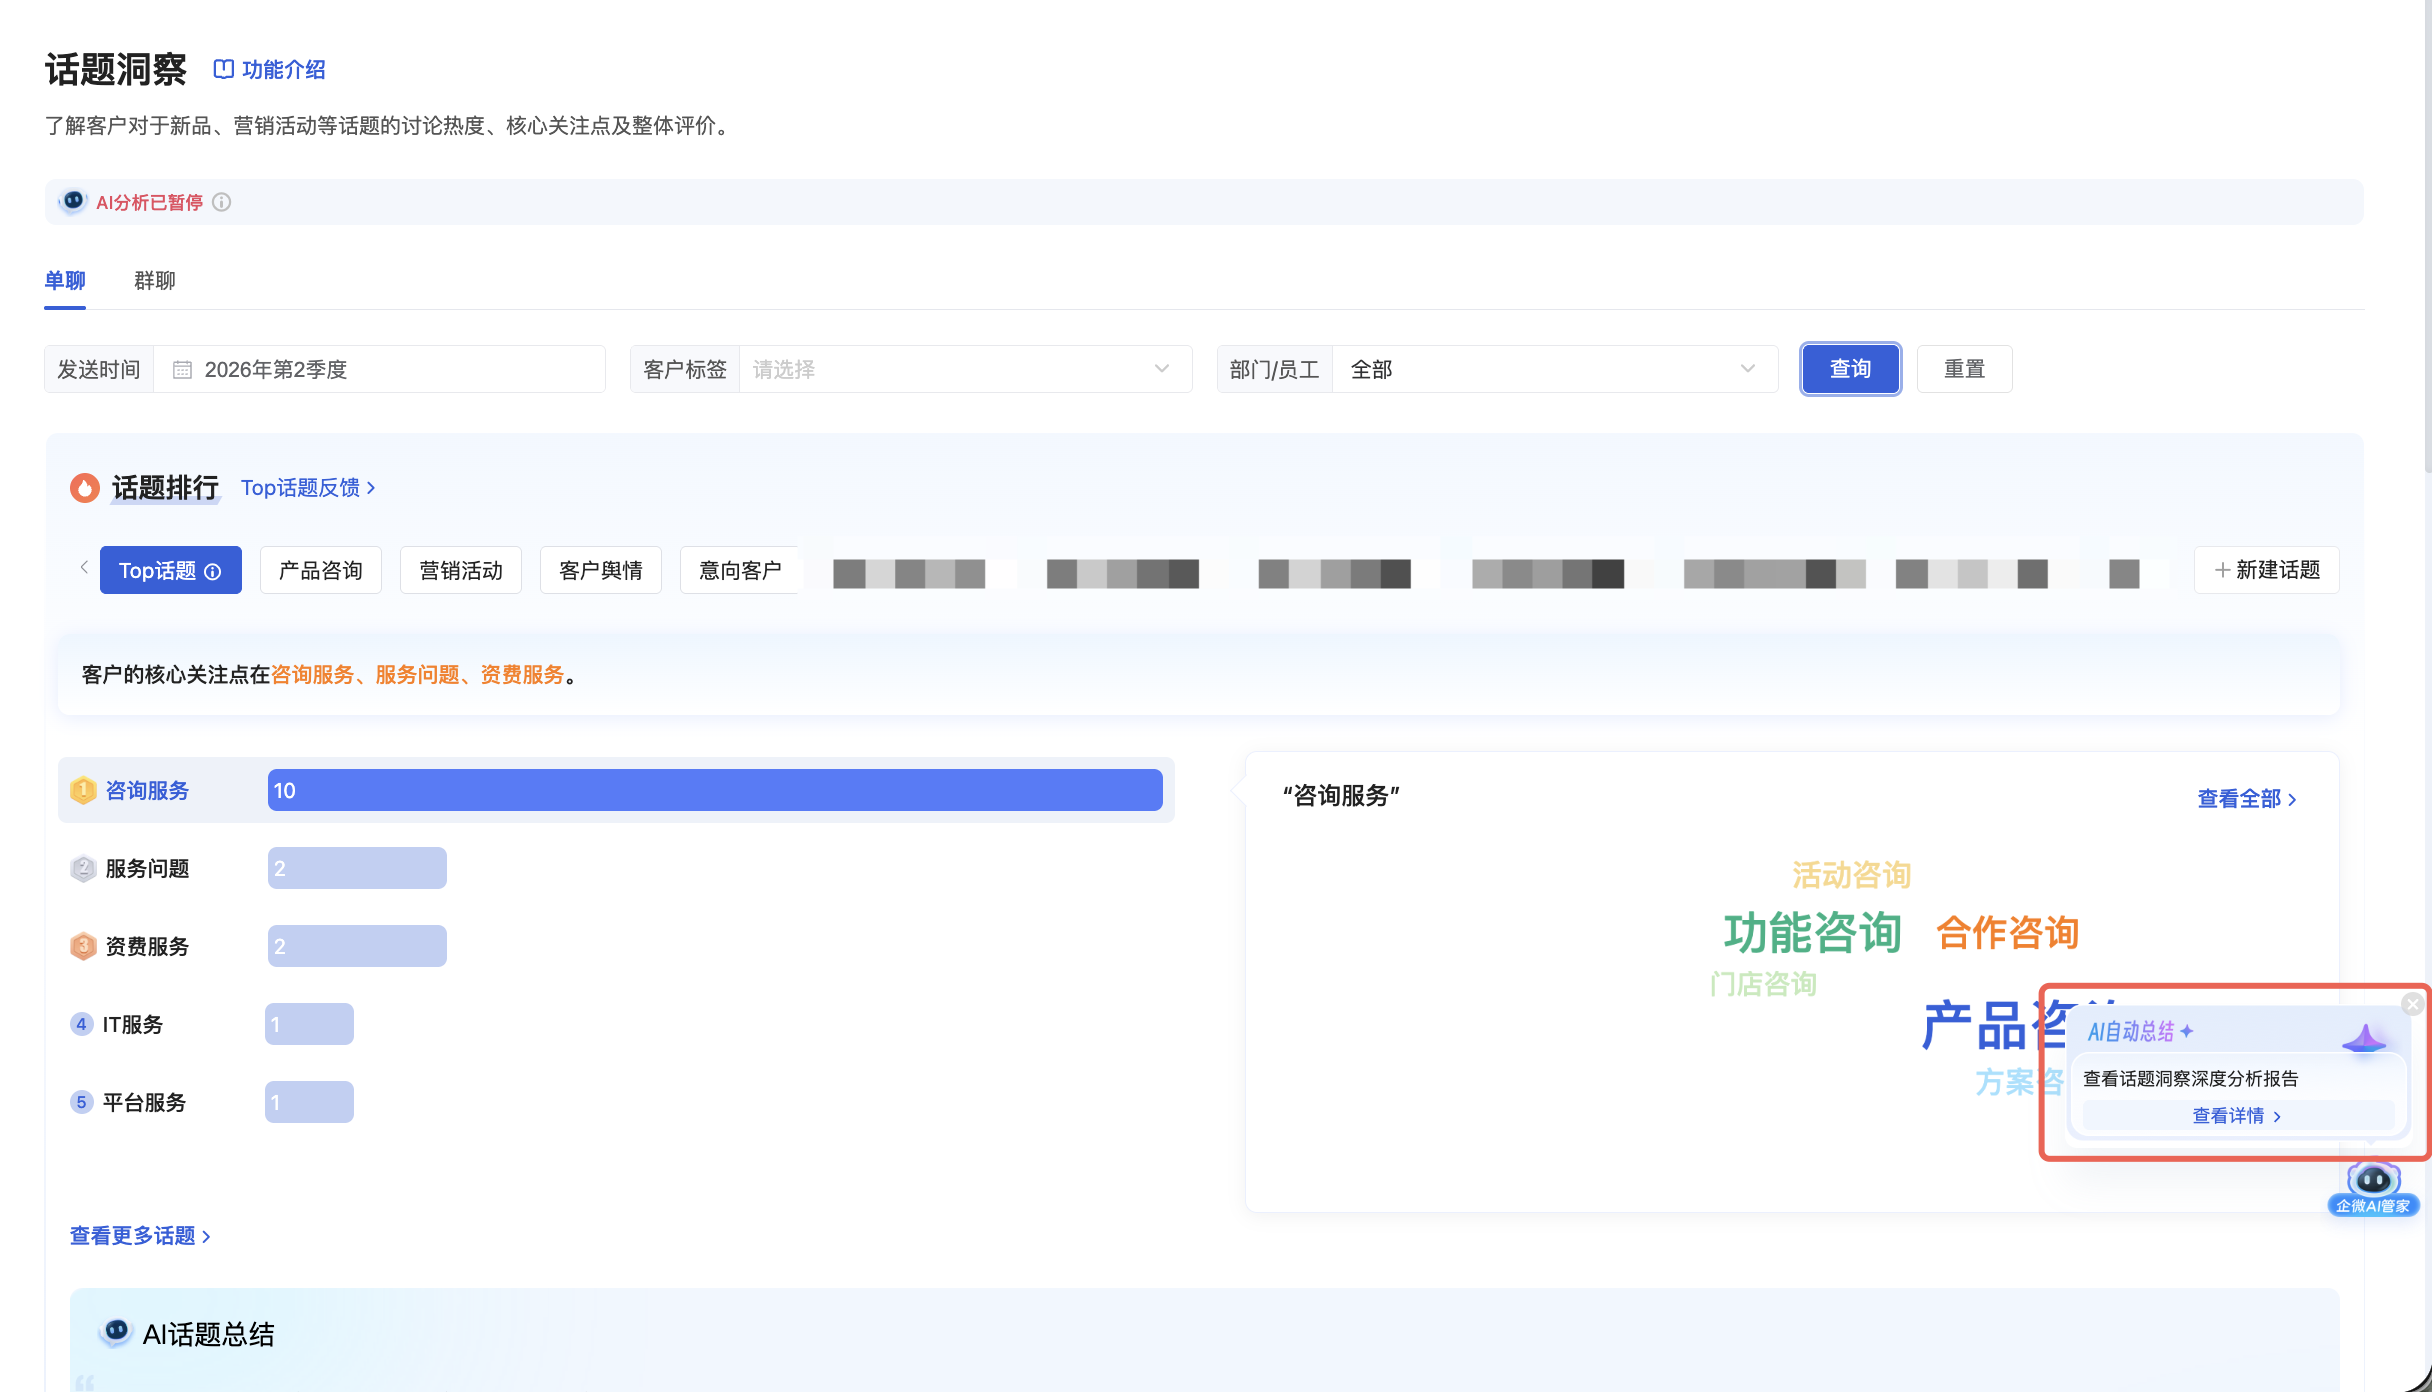Image resolution: width=2432 pixels, height=1392 pixels.
Task: Click 活动咨询 in the word cloud
Action: coord(1851,875)
